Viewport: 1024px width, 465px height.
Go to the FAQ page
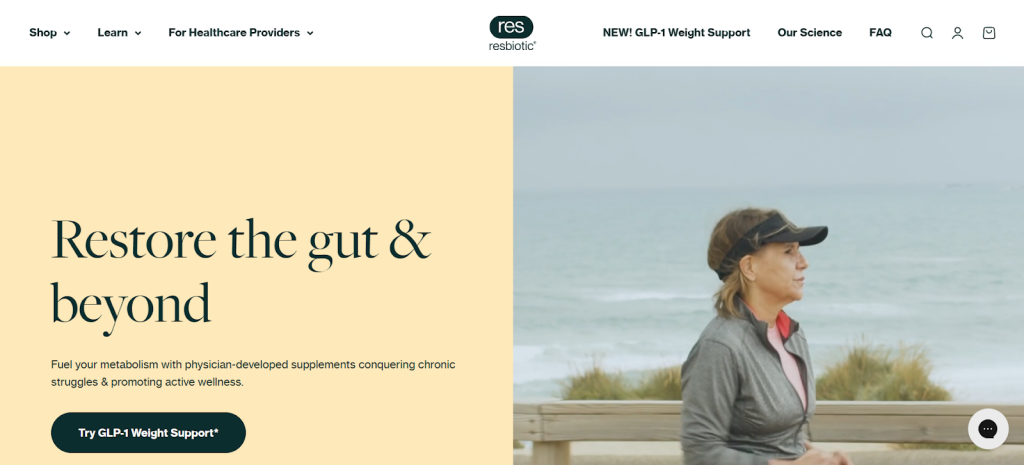880,33
